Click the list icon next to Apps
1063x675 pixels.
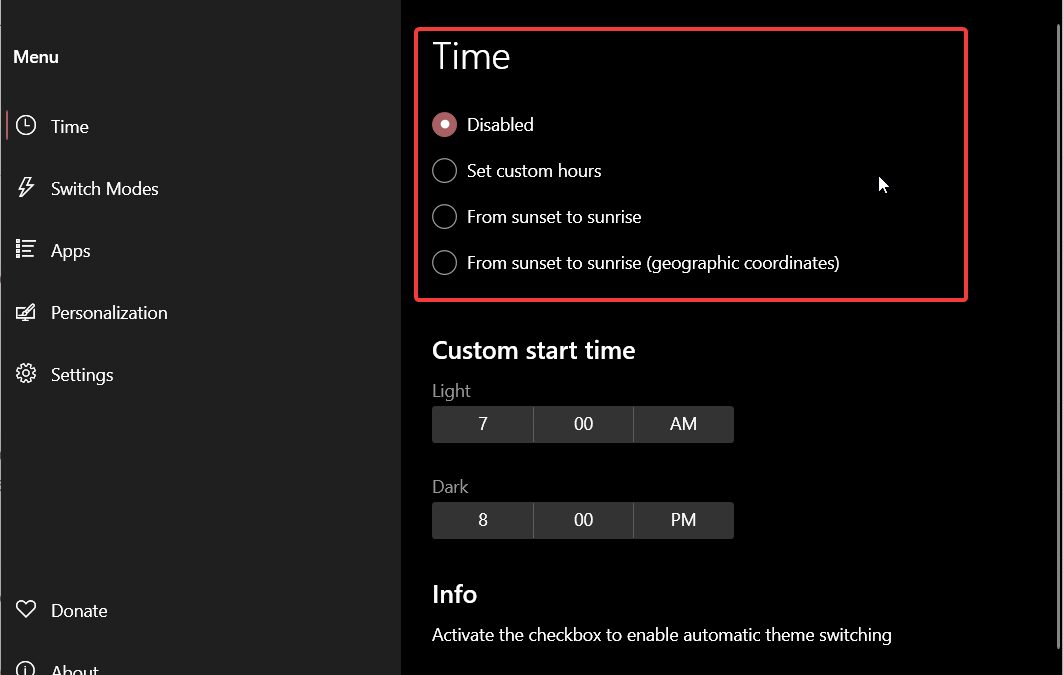[x=25, y=250]
